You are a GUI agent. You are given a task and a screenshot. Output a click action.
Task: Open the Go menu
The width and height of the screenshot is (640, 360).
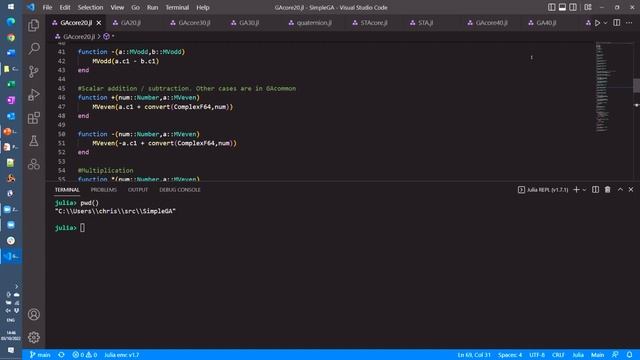136,7
